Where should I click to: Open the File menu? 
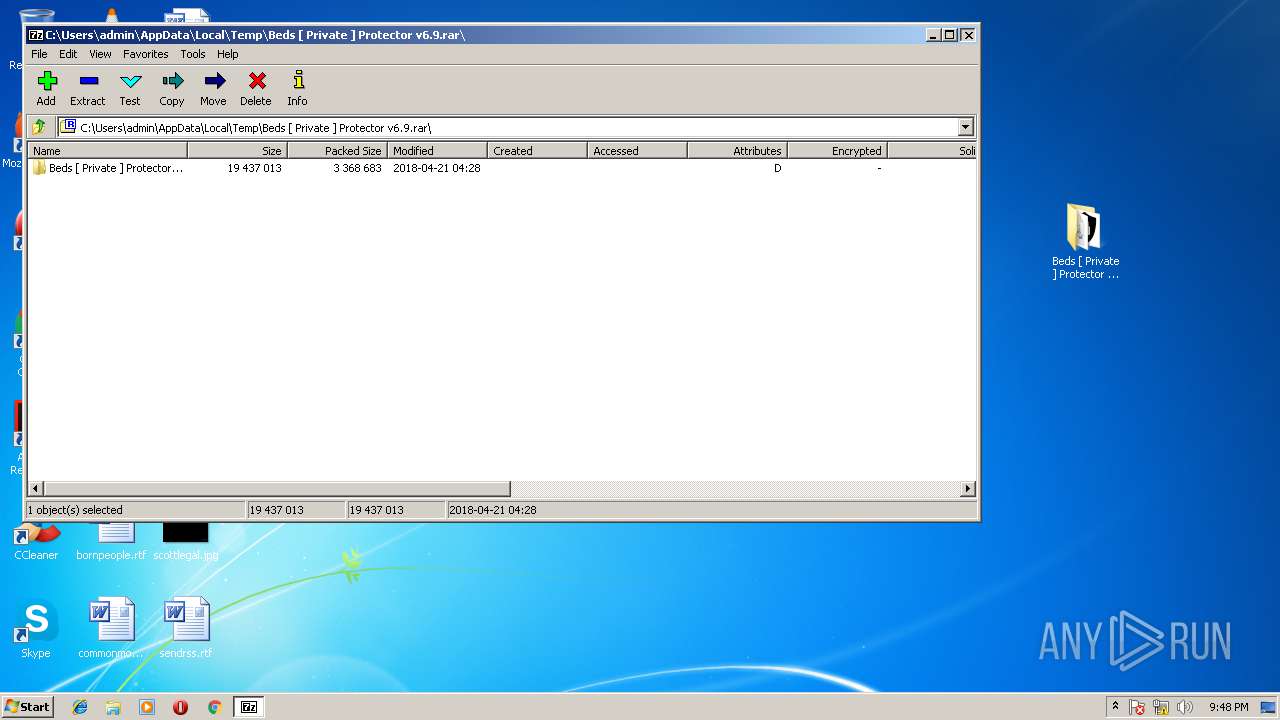[39, 54]
